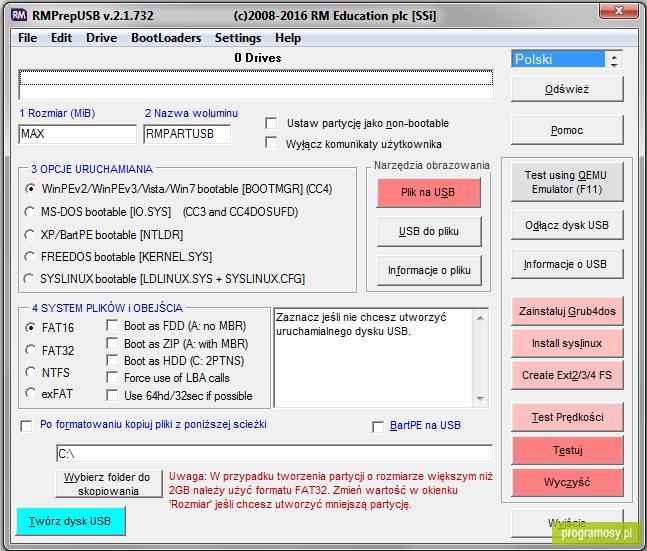The height and width of the screenshot is (551, 647).
Task: Click the Rozmiar (MiB) size input field
Action: pos(78,134)
